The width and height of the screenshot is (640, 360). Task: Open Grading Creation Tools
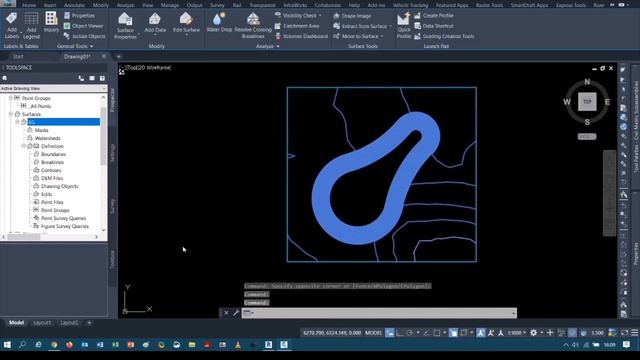[444, 36]
